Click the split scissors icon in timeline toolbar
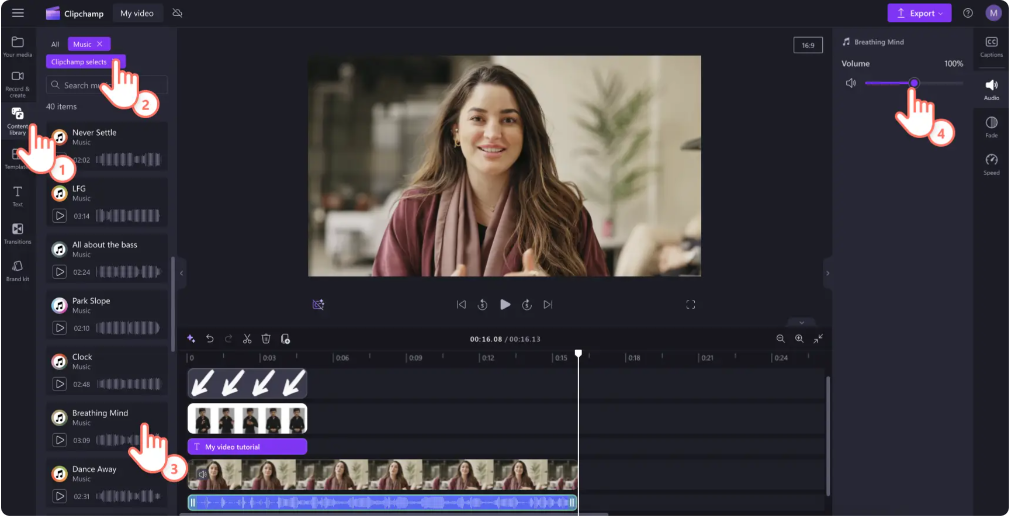This screenshot has width=1010, height=516. pos(247,339)
